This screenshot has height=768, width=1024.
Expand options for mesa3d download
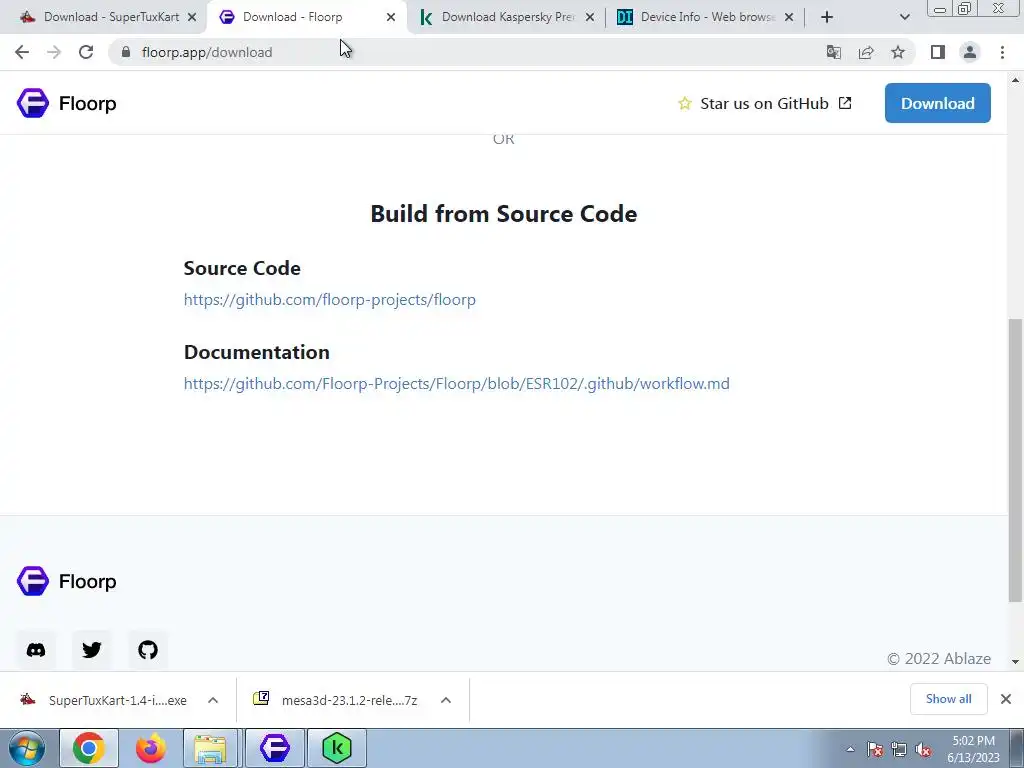pos(446,700)
